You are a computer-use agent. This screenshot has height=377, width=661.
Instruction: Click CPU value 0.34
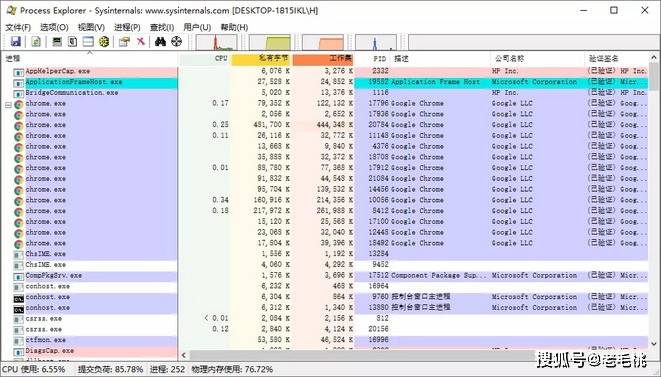coord(220,200)
